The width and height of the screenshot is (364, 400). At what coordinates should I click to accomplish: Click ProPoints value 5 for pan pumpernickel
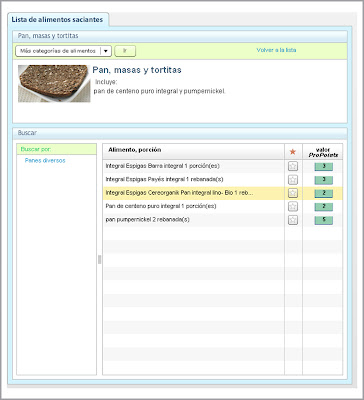click(x=323, y=220)
